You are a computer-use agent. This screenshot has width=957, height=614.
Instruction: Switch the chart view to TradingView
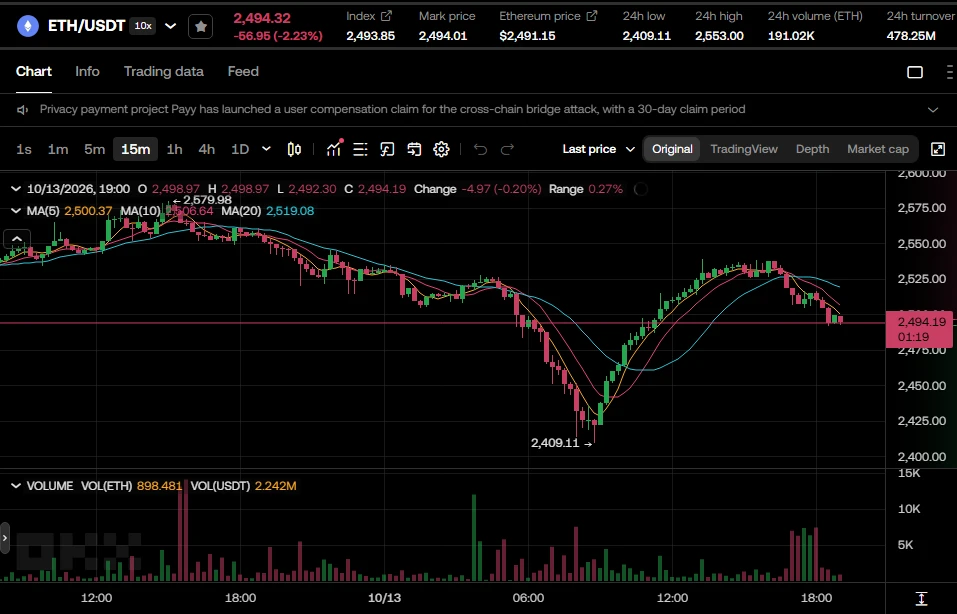(x=744, y=150)
